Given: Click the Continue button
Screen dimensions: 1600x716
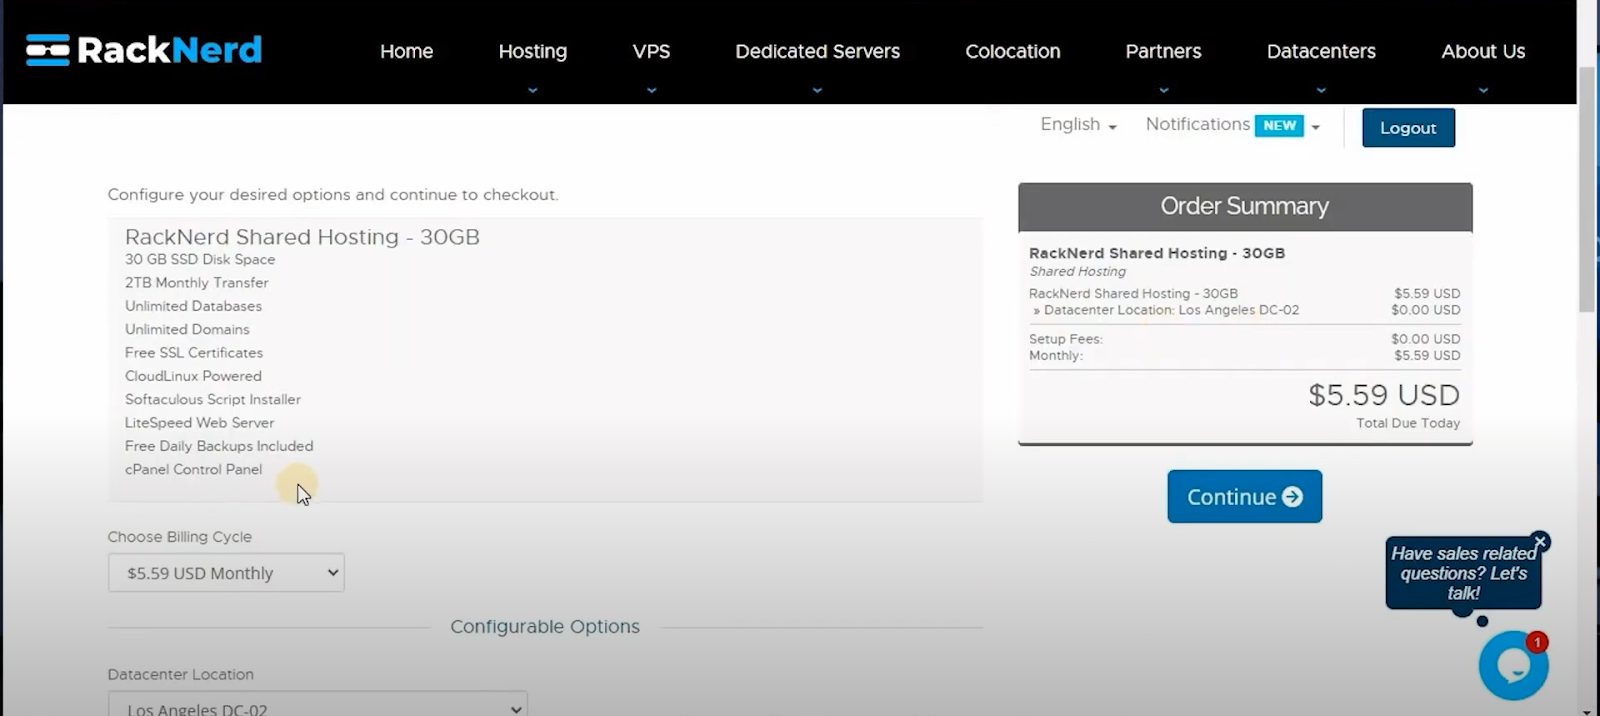Looking at the screenshot, I should [x=1244, y=496].
